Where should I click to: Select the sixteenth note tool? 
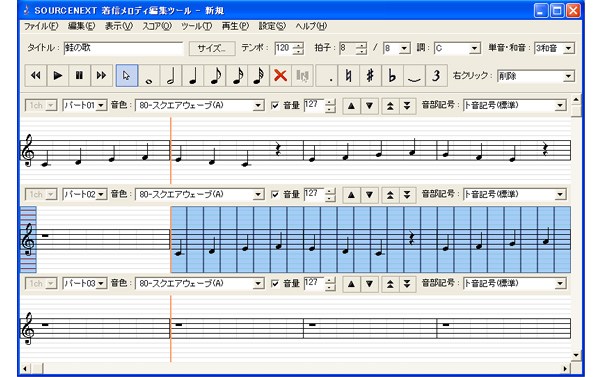tap(236, 75)
